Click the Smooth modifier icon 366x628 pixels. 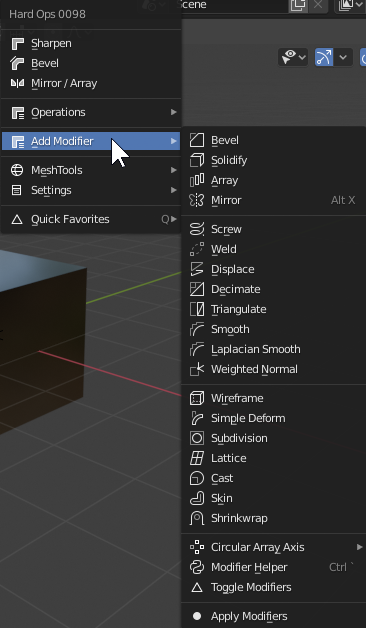[x=197, y=329]
